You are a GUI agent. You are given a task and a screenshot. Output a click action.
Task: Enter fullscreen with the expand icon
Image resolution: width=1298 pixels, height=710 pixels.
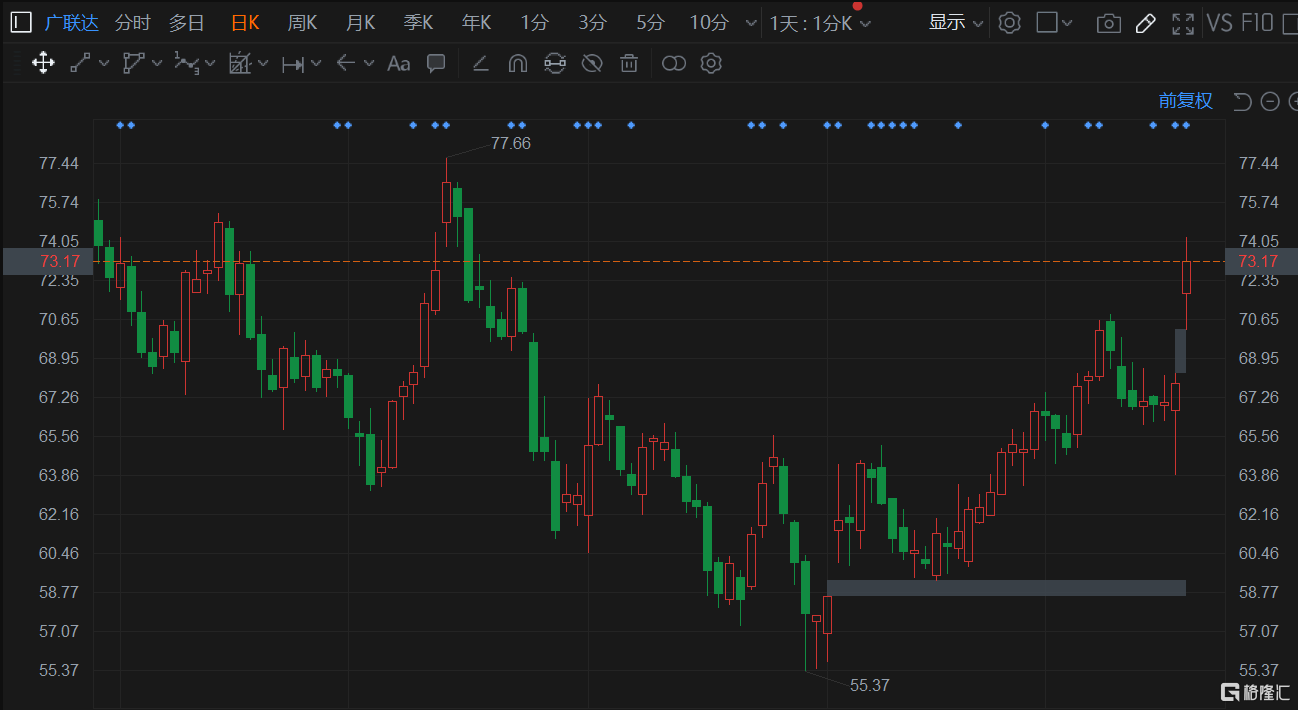pos(1183,23)
